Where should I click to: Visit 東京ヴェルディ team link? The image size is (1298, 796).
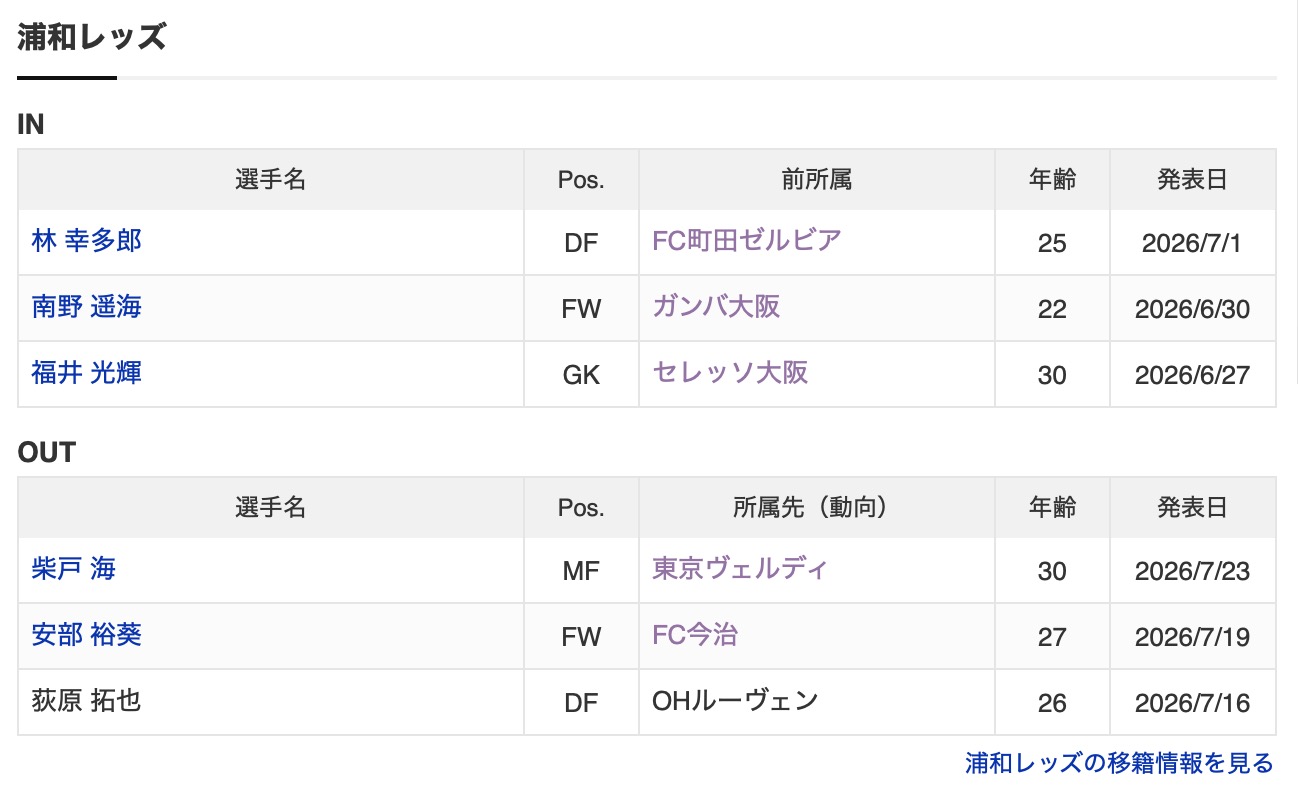pos(740,569)
